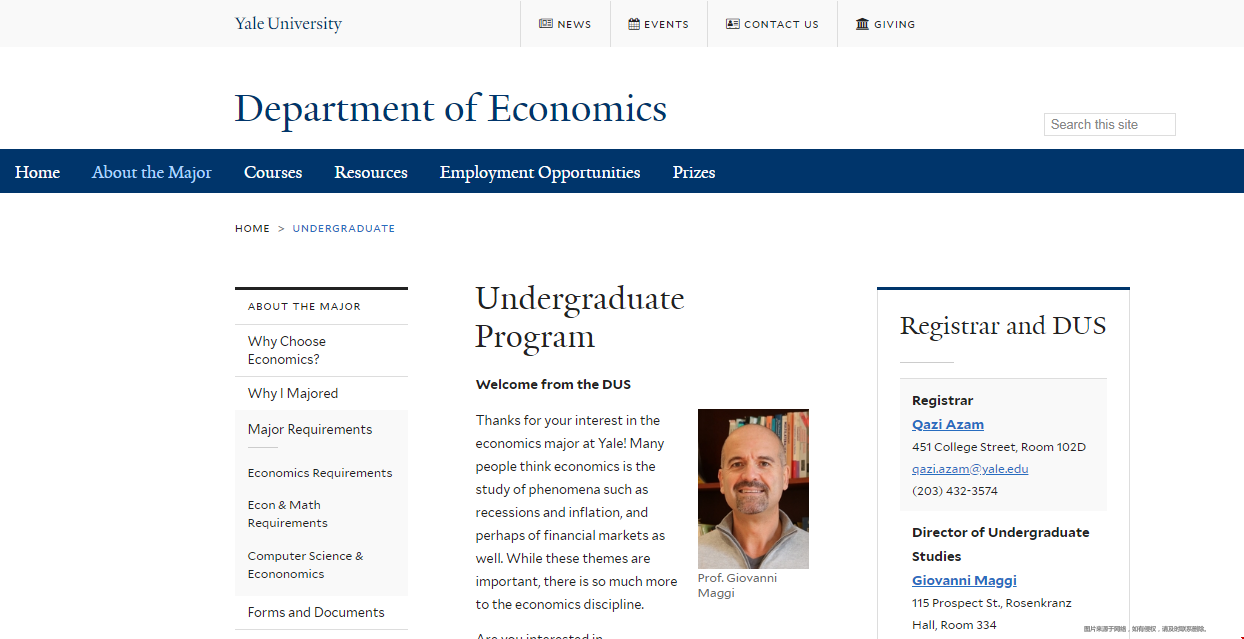
Task: Open Qazi Azam's profile link
Action: click(x=948, y=424)
